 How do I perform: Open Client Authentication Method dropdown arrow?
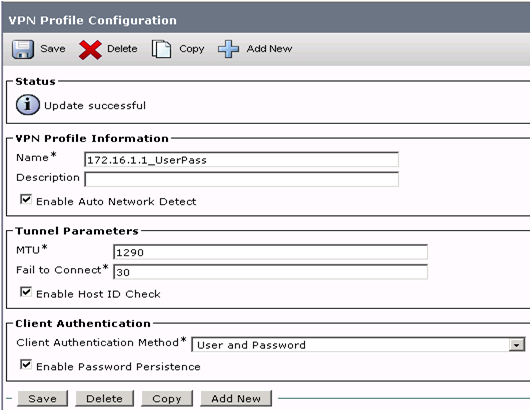click(x=517, y=345)
